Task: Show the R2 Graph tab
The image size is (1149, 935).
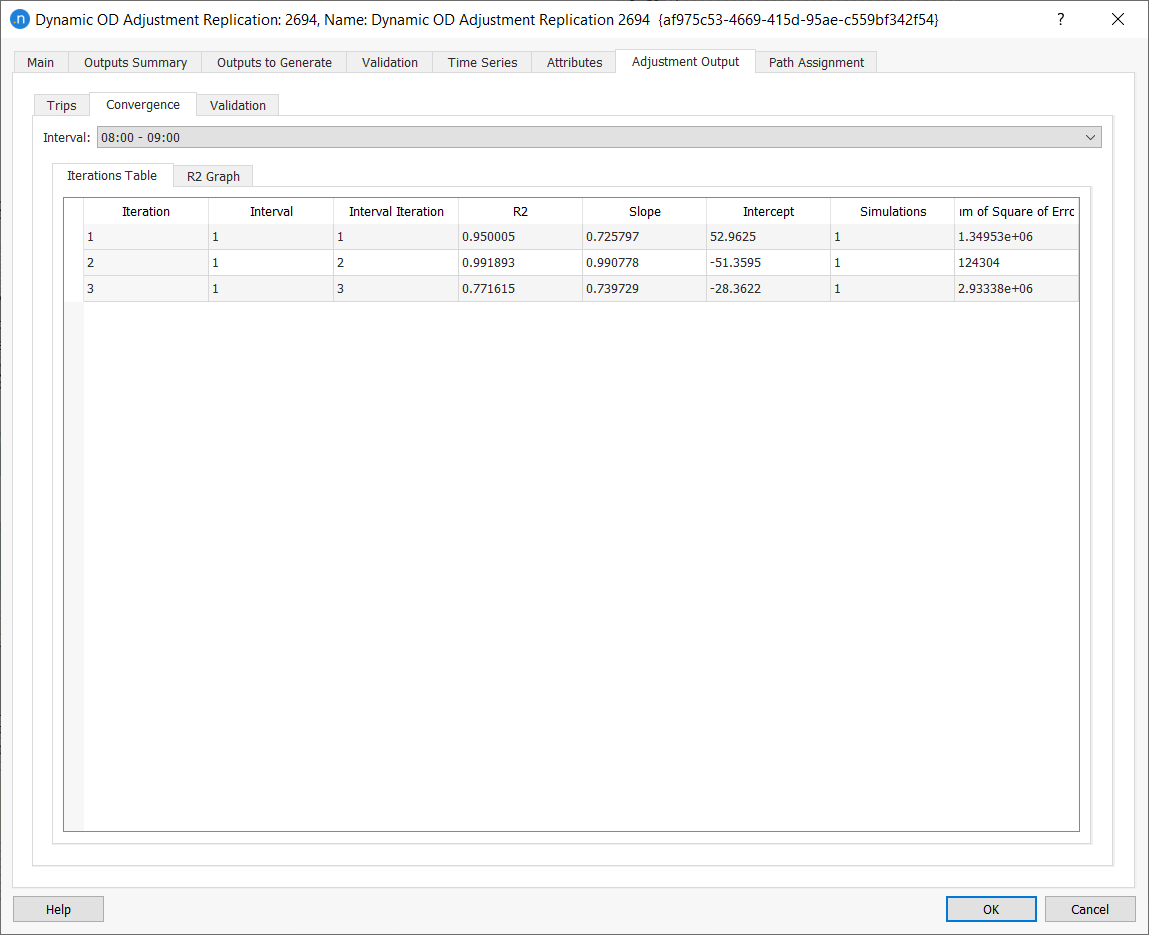Action: pyautogui.click(x=213, y=176)
